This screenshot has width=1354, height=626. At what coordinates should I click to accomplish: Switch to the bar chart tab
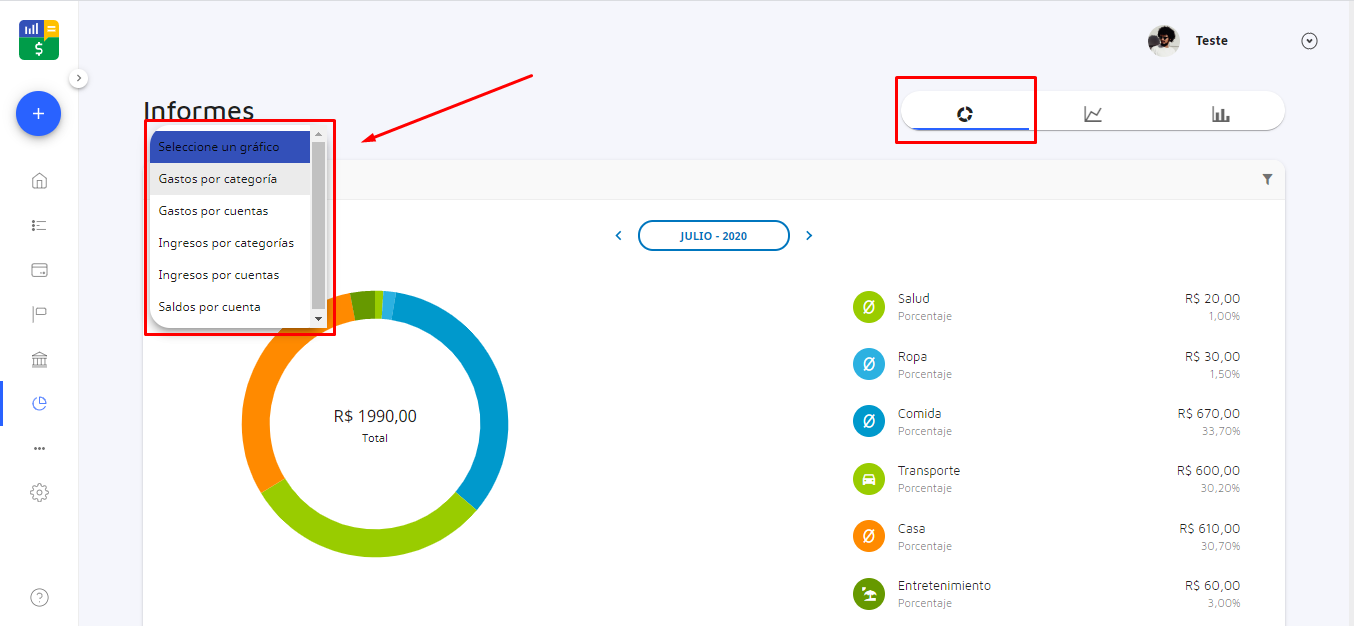point(1220,114)
